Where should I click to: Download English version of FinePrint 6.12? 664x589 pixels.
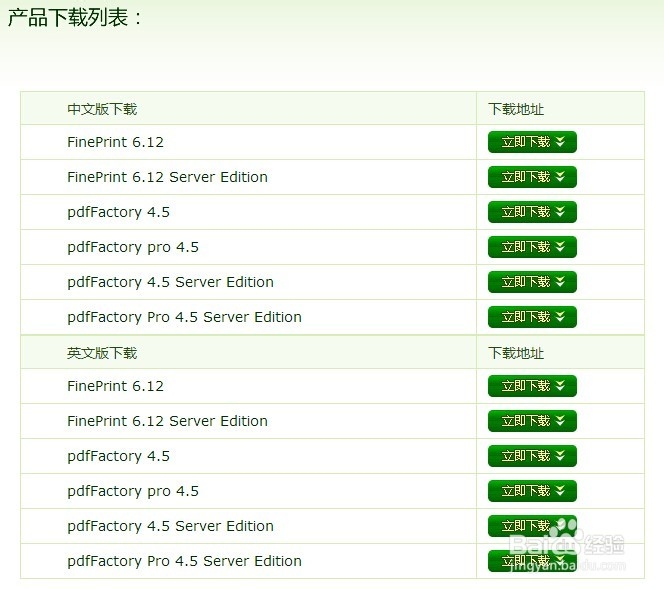[532, 386]
